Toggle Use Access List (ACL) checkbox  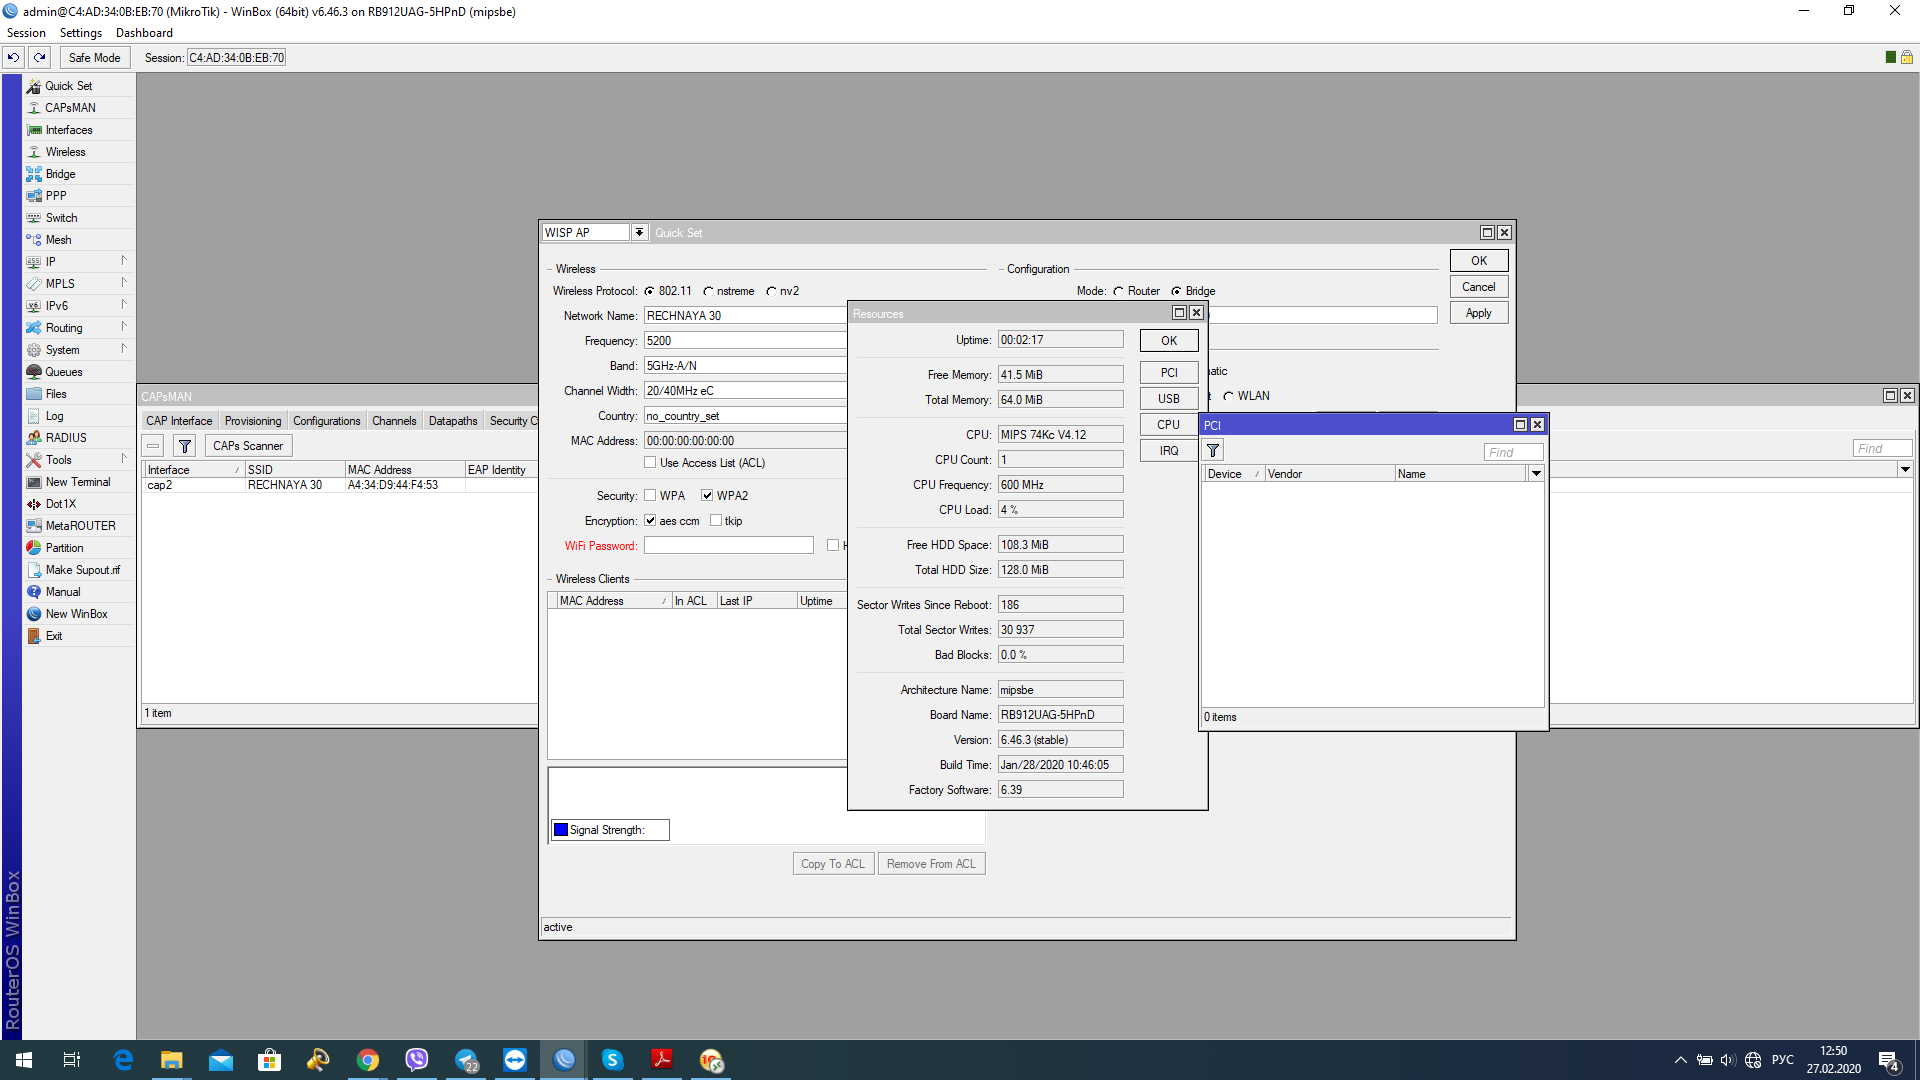click(650, 463)
